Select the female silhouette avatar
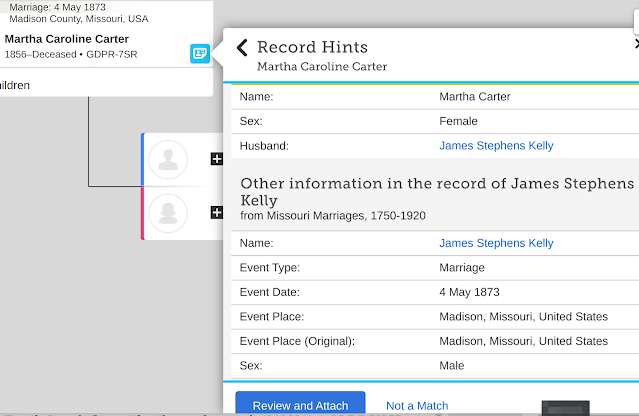 pos(174,212)
